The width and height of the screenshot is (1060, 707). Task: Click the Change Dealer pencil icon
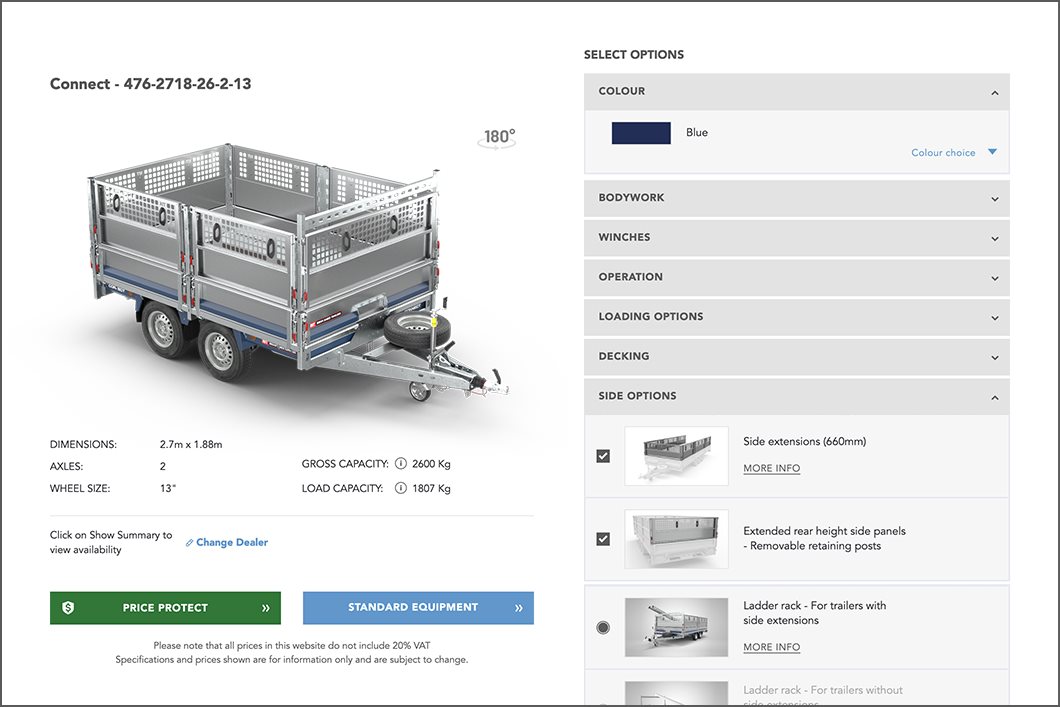click(189, 543)
